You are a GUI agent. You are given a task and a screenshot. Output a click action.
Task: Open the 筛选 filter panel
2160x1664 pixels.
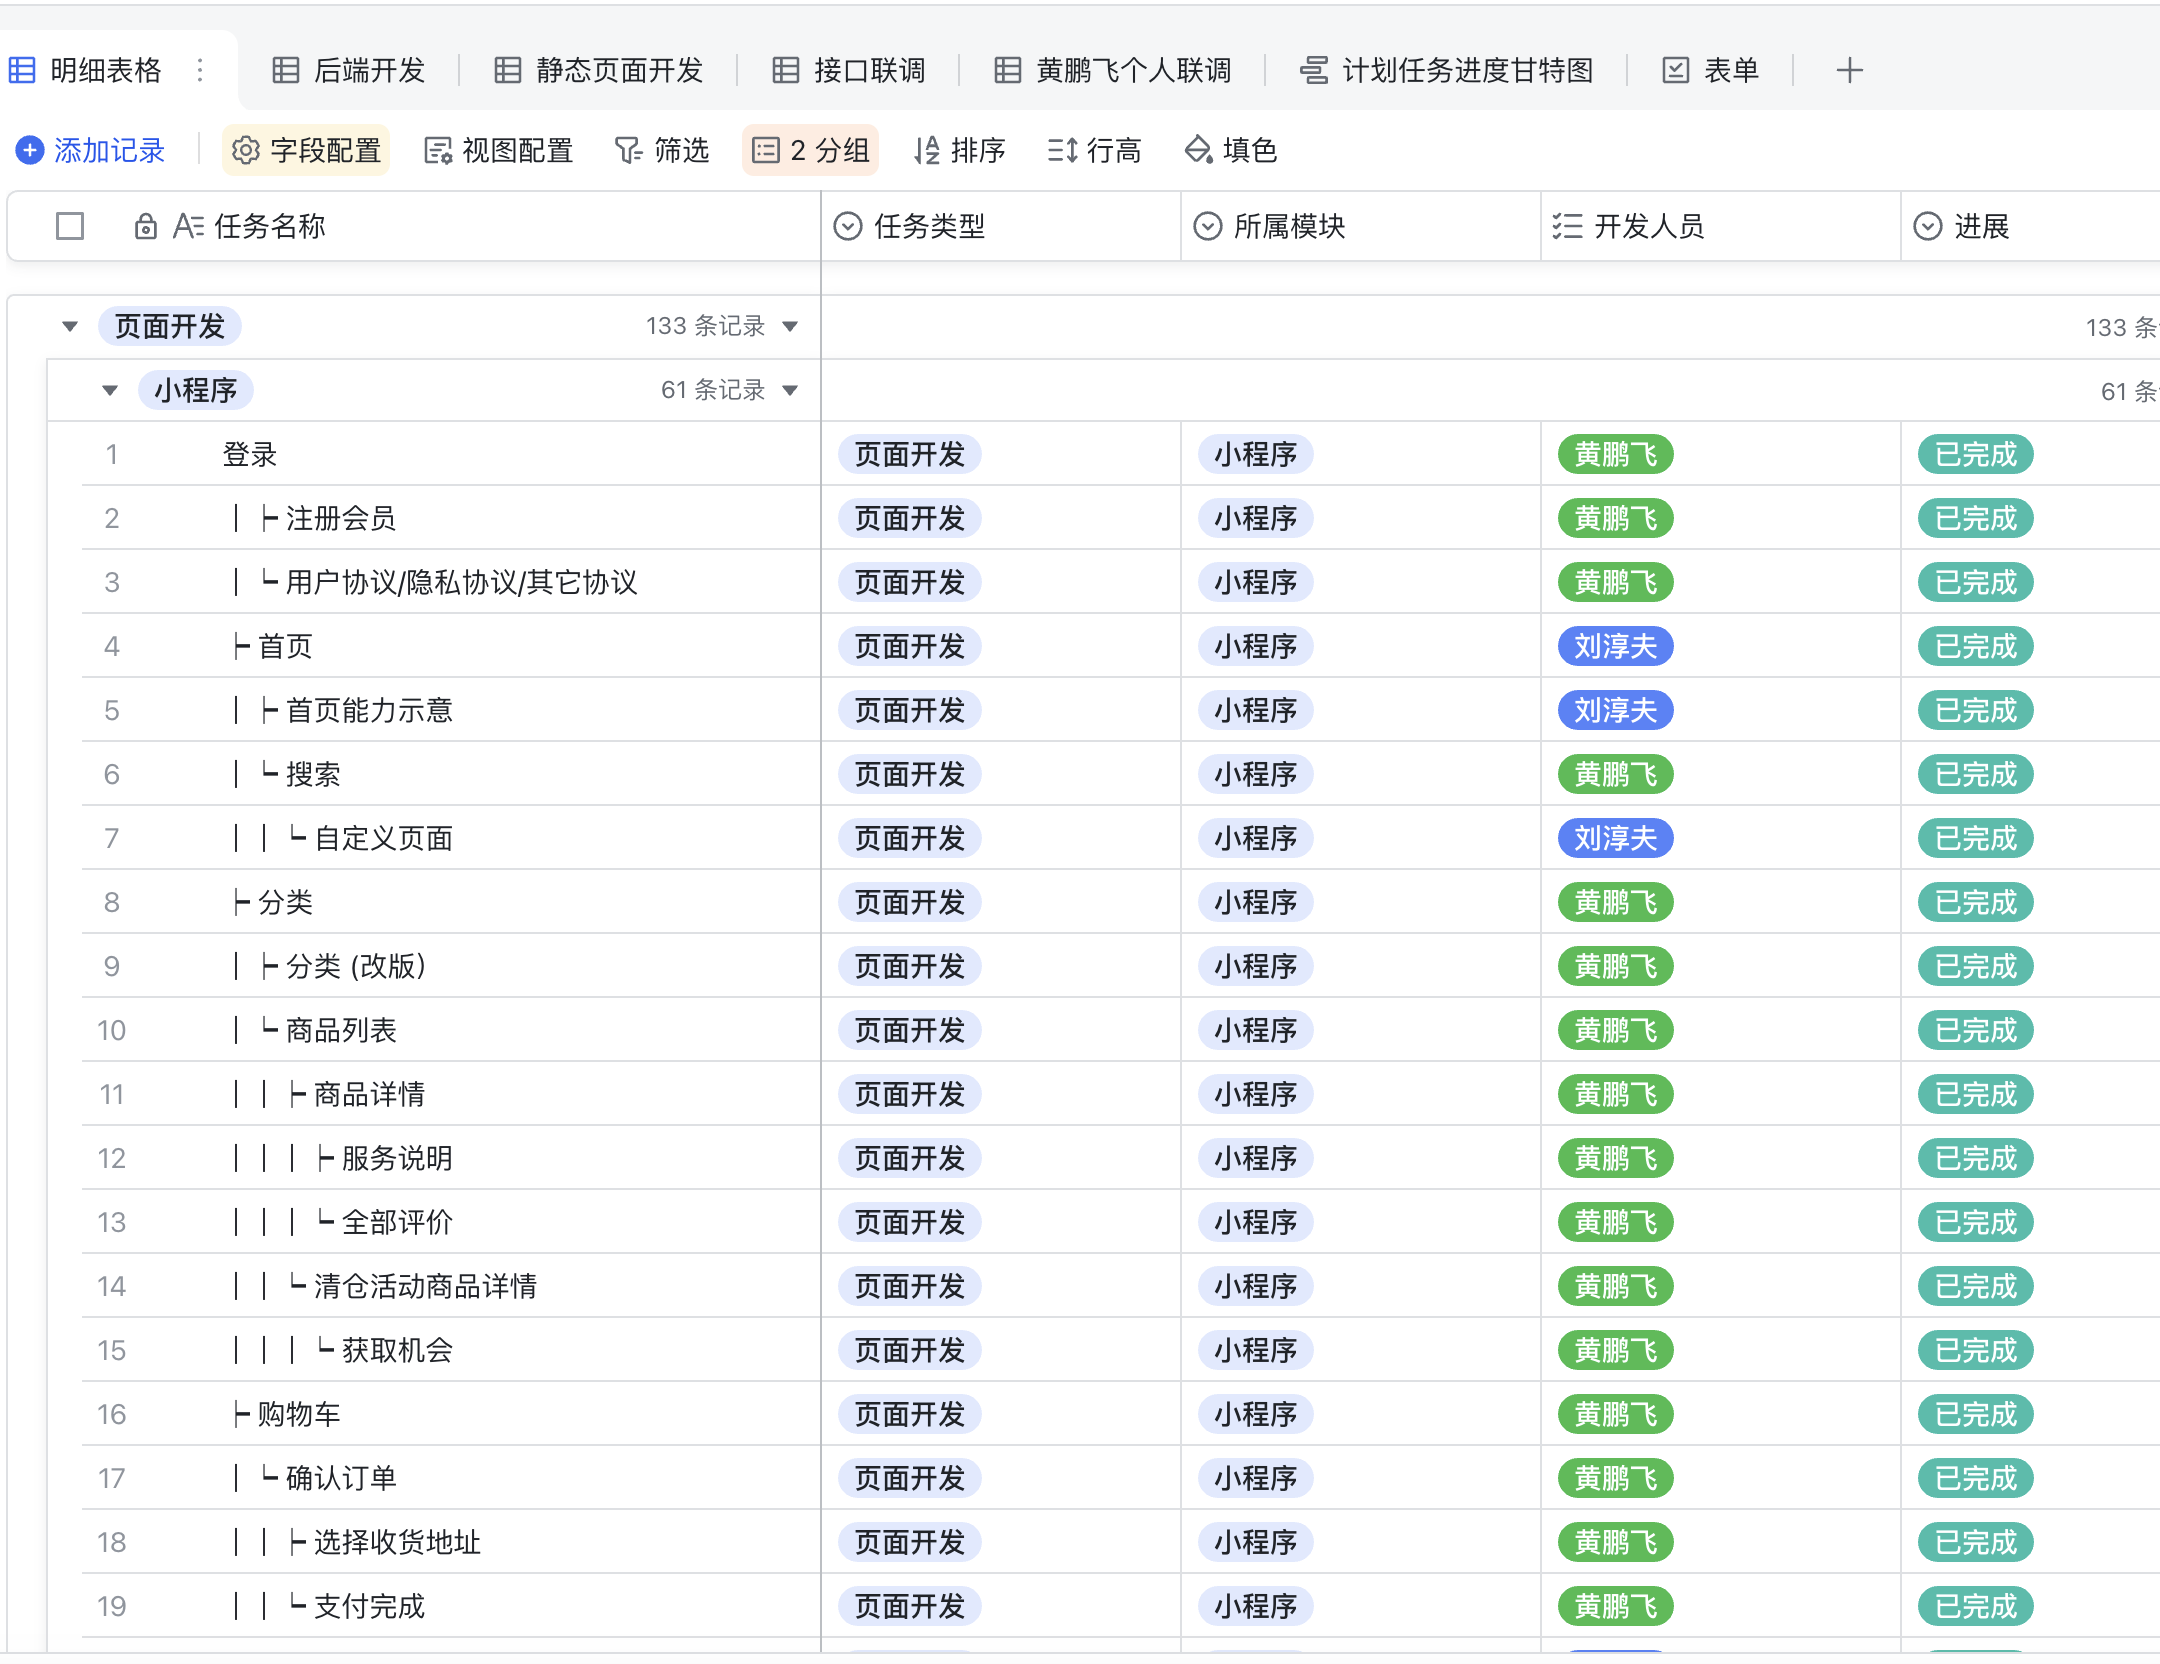(662, 150)
